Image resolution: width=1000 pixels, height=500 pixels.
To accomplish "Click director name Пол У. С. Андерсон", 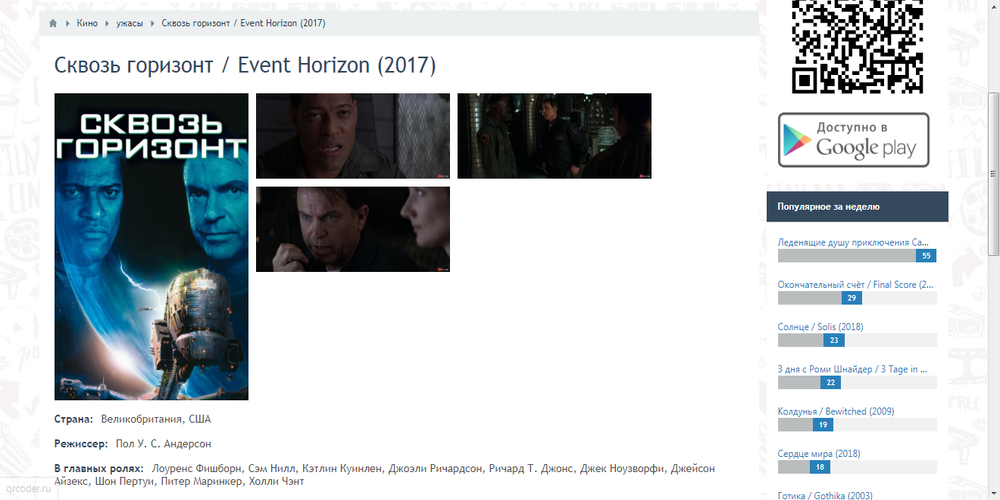I will coord(163,443).
